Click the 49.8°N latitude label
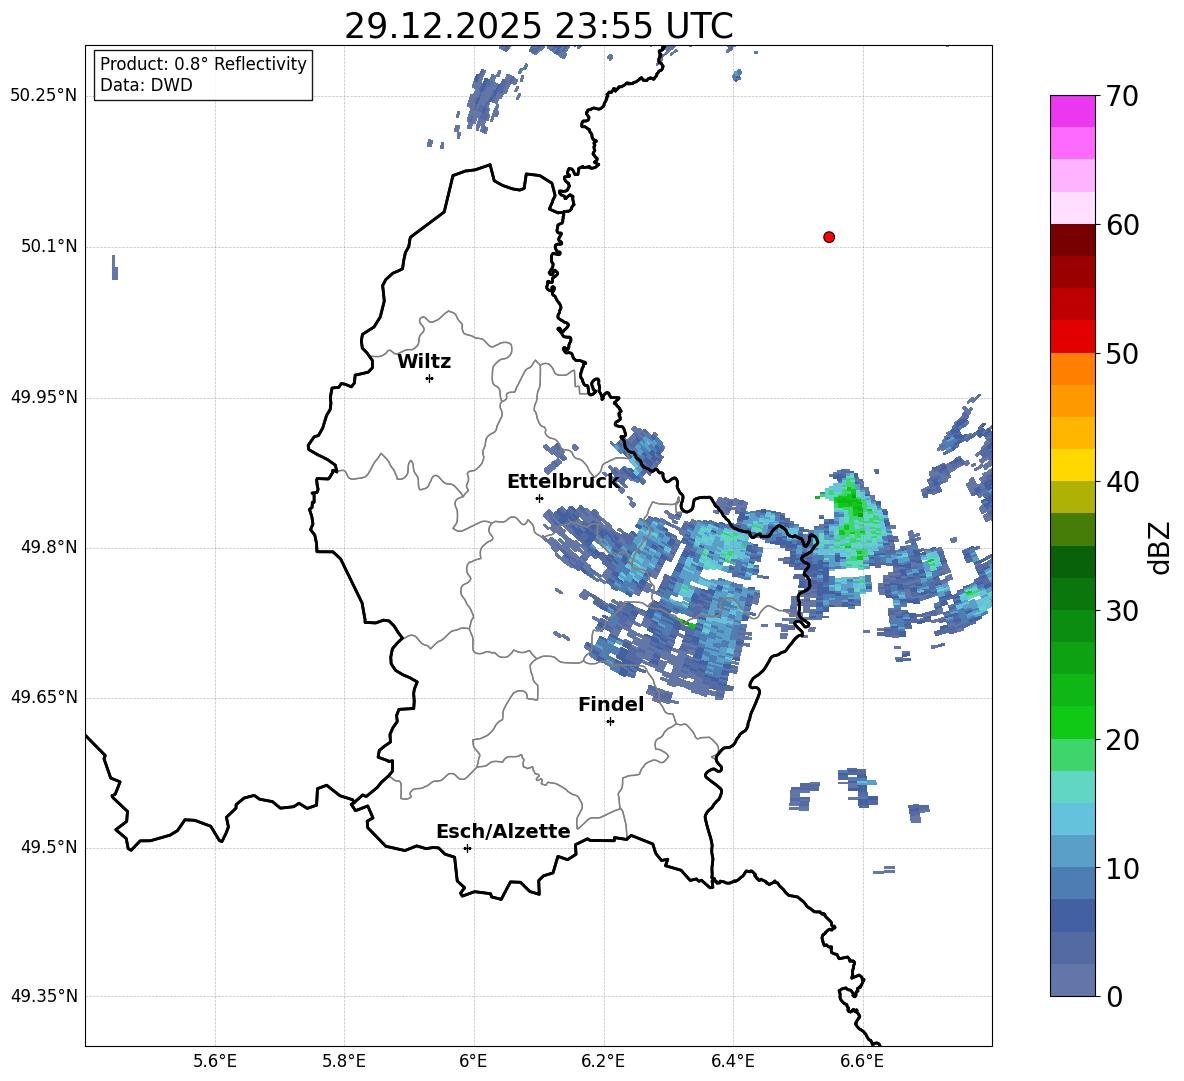The height and width of the screenshot is (1081, 1184). point(49,547)
